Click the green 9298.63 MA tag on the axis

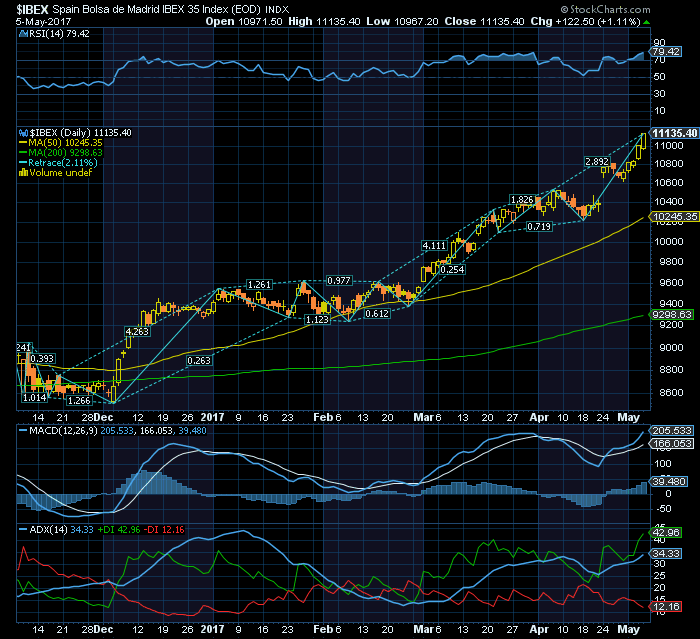pyautogui.click(x=672, y=314)
